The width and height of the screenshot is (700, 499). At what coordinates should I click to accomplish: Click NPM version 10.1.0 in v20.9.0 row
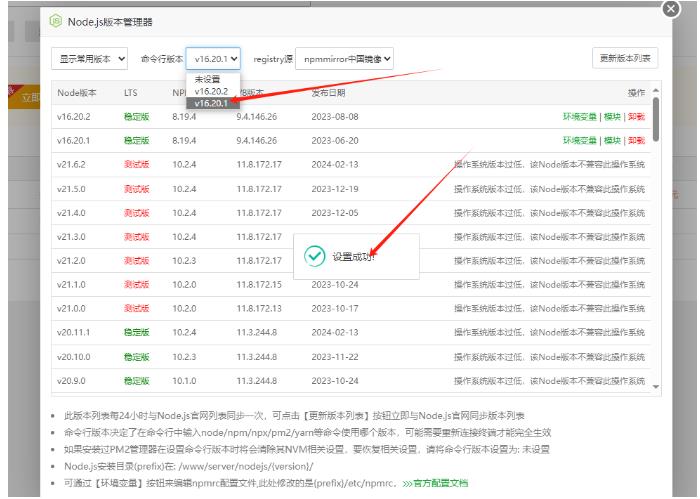click(x=184, y=381)
